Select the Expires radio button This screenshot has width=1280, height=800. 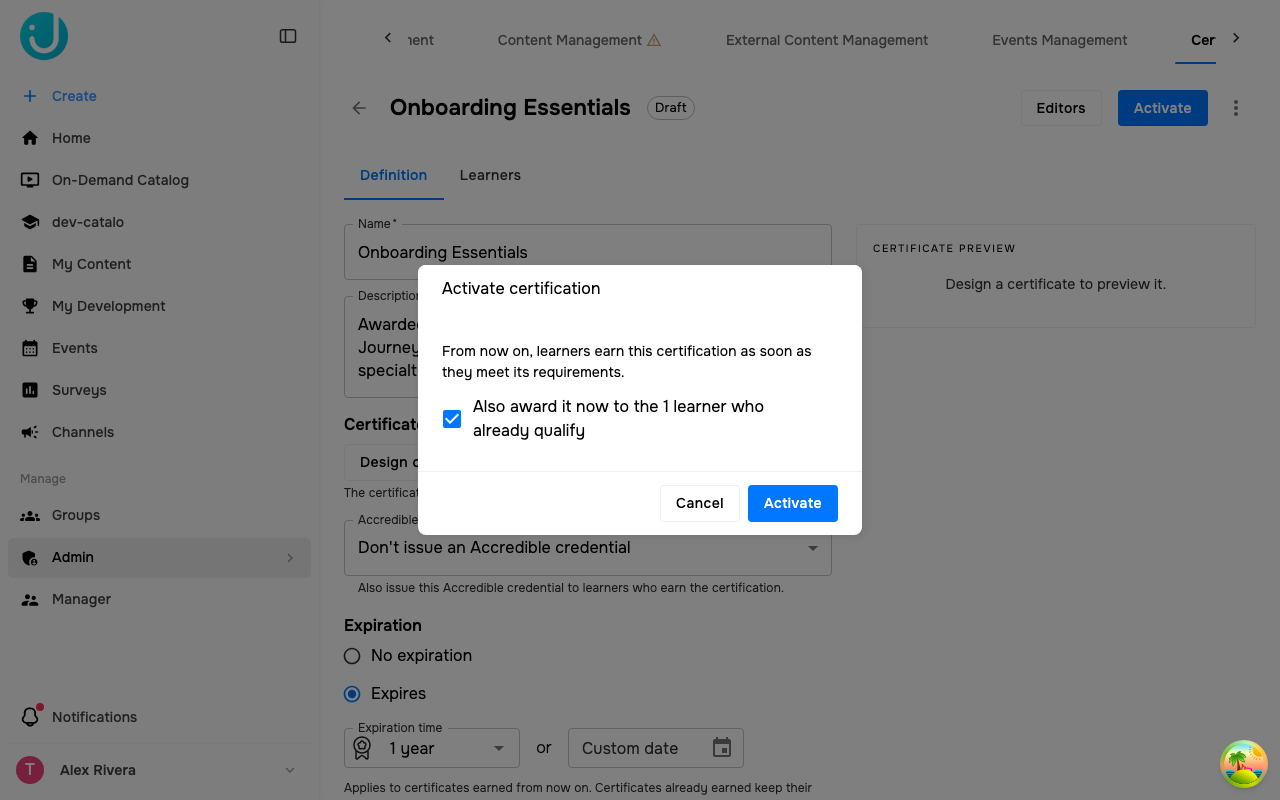click(352, 694)
